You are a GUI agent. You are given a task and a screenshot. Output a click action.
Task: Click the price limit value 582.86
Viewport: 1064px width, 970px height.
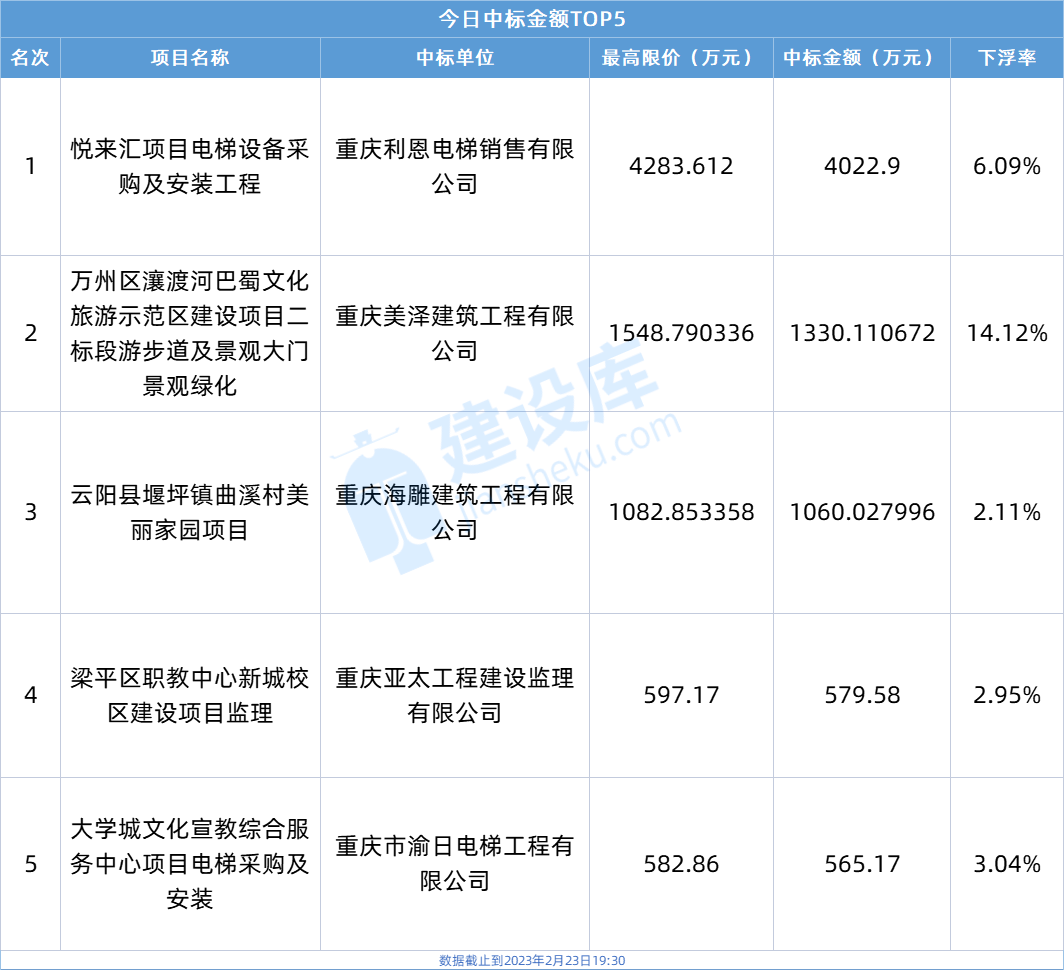(681, 864)
